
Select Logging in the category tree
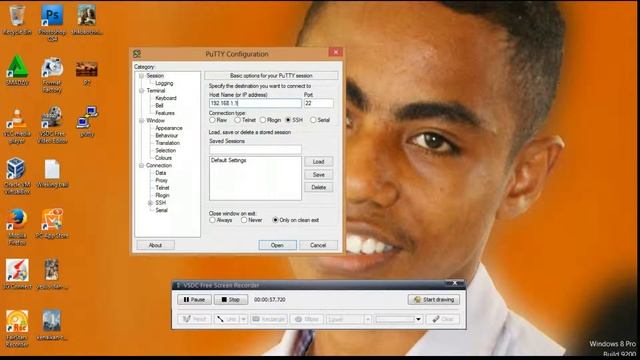(x=164, y=83)
